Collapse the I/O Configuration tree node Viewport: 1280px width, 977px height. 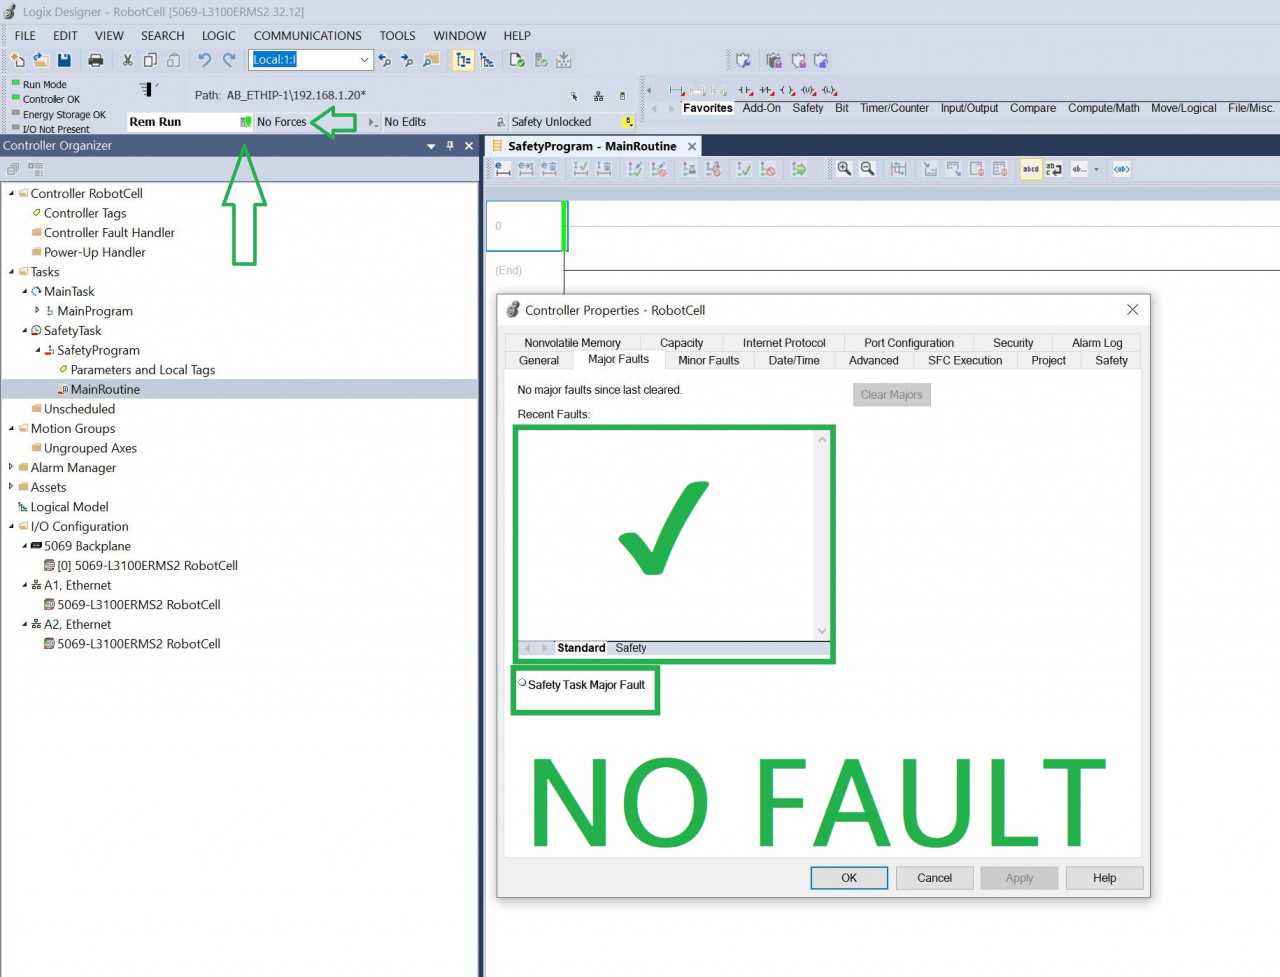click(11, 526)
